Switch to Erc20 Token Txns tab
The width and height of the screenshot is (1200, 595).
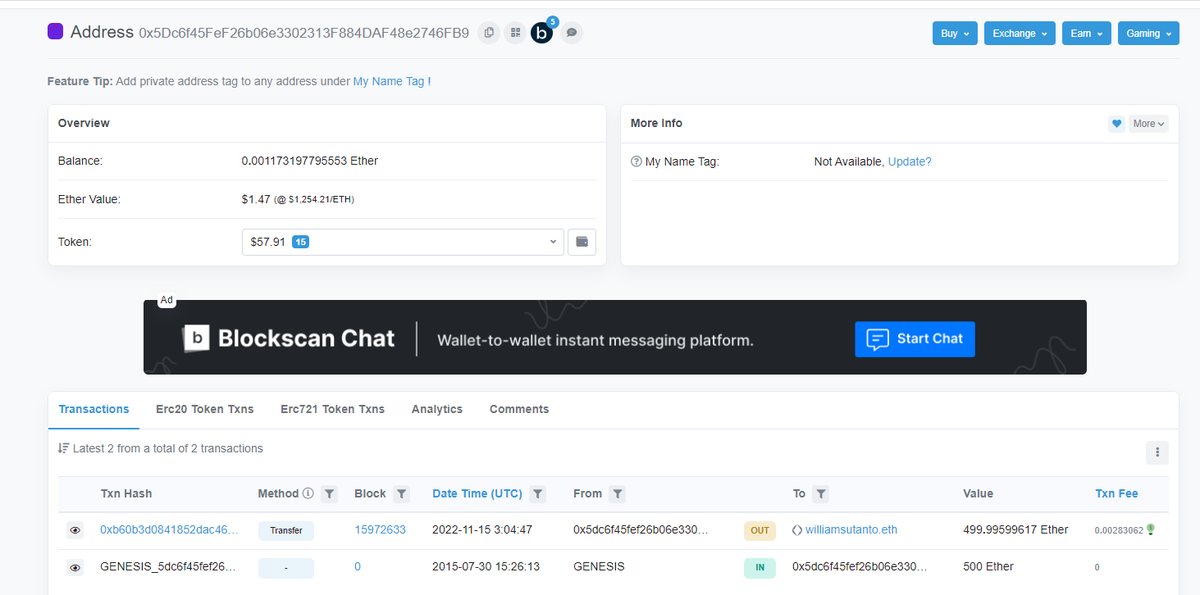205,409
